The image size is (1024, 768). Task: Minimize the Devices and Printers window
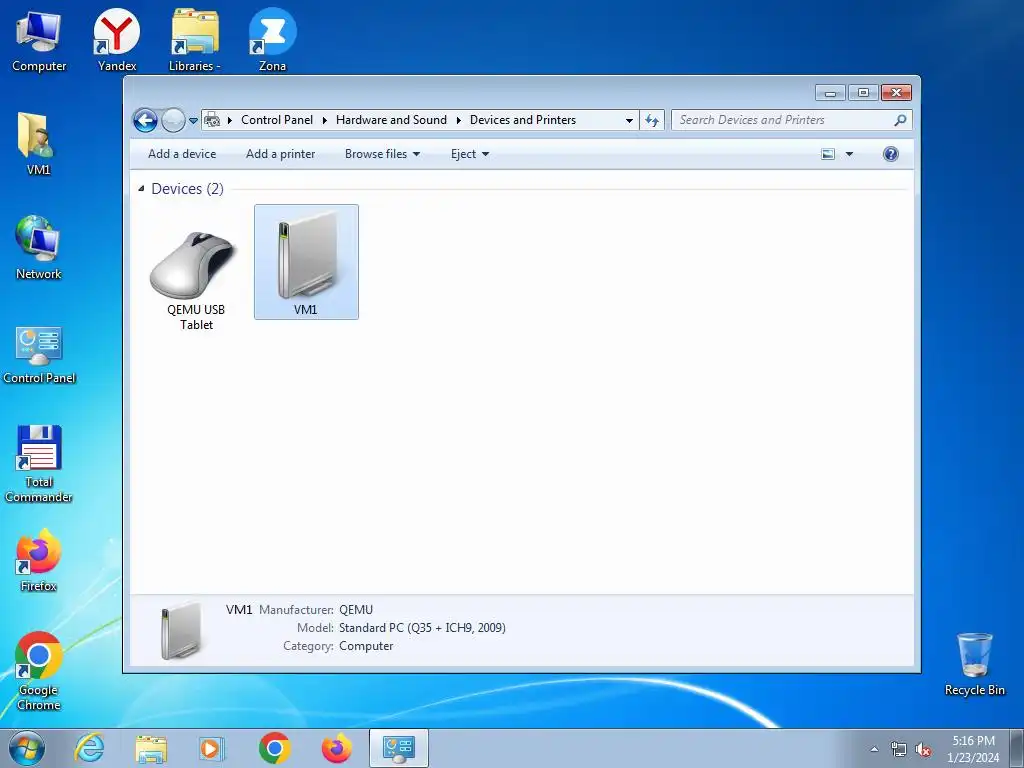pyautogui.click(x=830, y=93)
